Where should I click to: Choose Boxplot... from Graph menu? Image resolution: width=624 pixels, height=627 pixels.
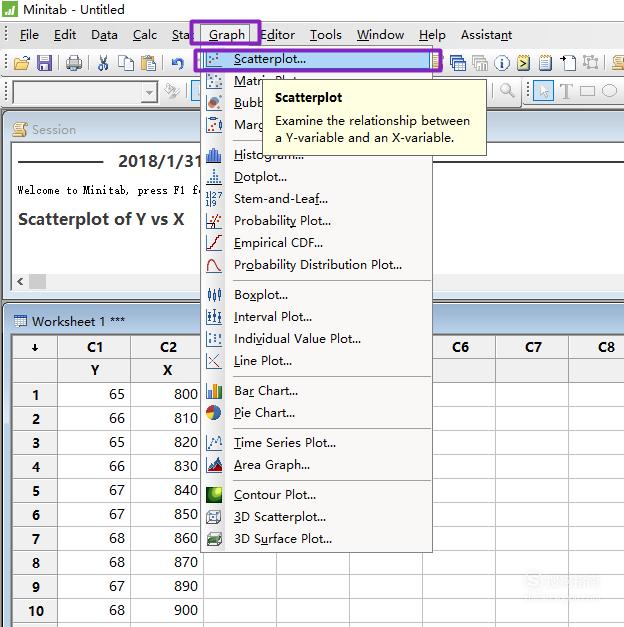point(316,295)
